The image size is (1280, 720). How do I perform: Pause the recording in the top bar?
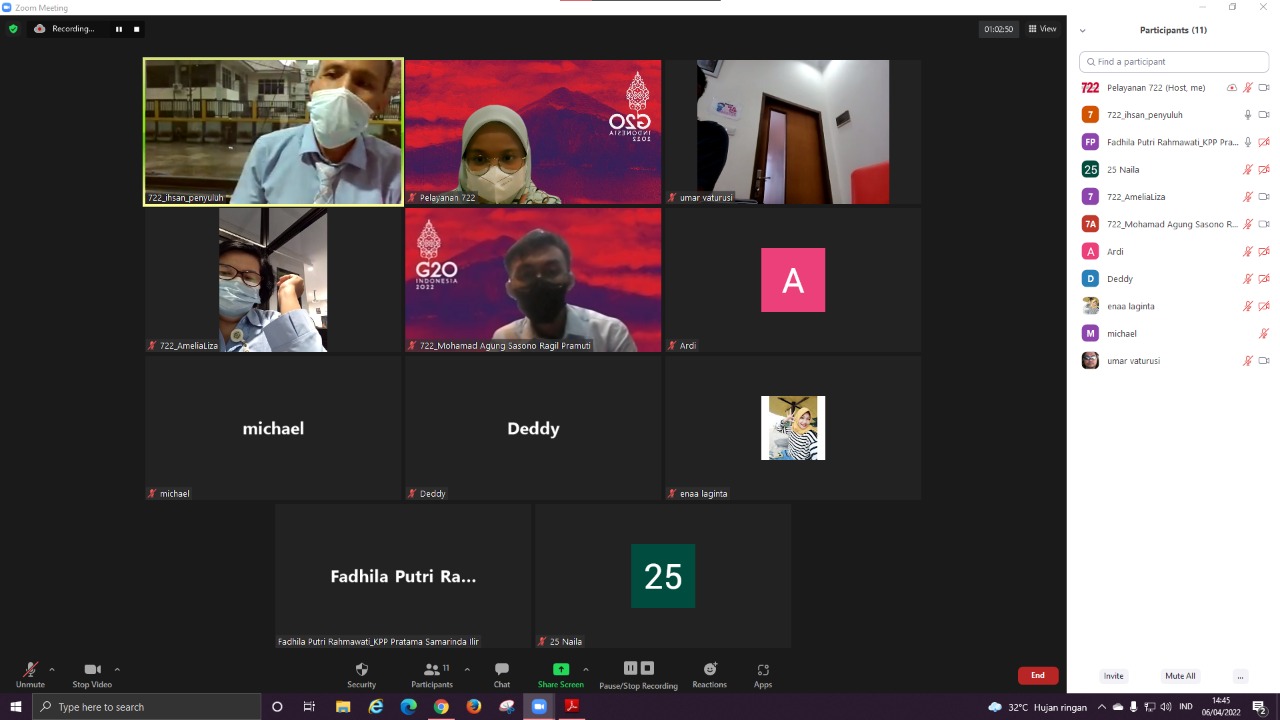118,29
